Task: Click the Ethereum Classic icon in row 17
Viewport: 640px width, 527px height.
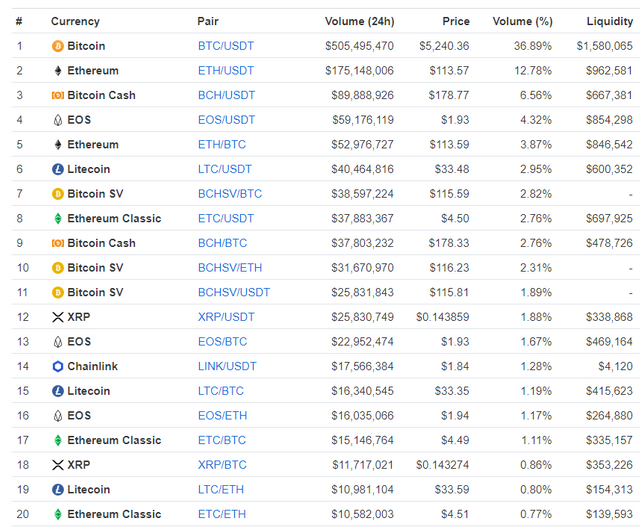Action: pyautogui.click(x=58, y=440)
